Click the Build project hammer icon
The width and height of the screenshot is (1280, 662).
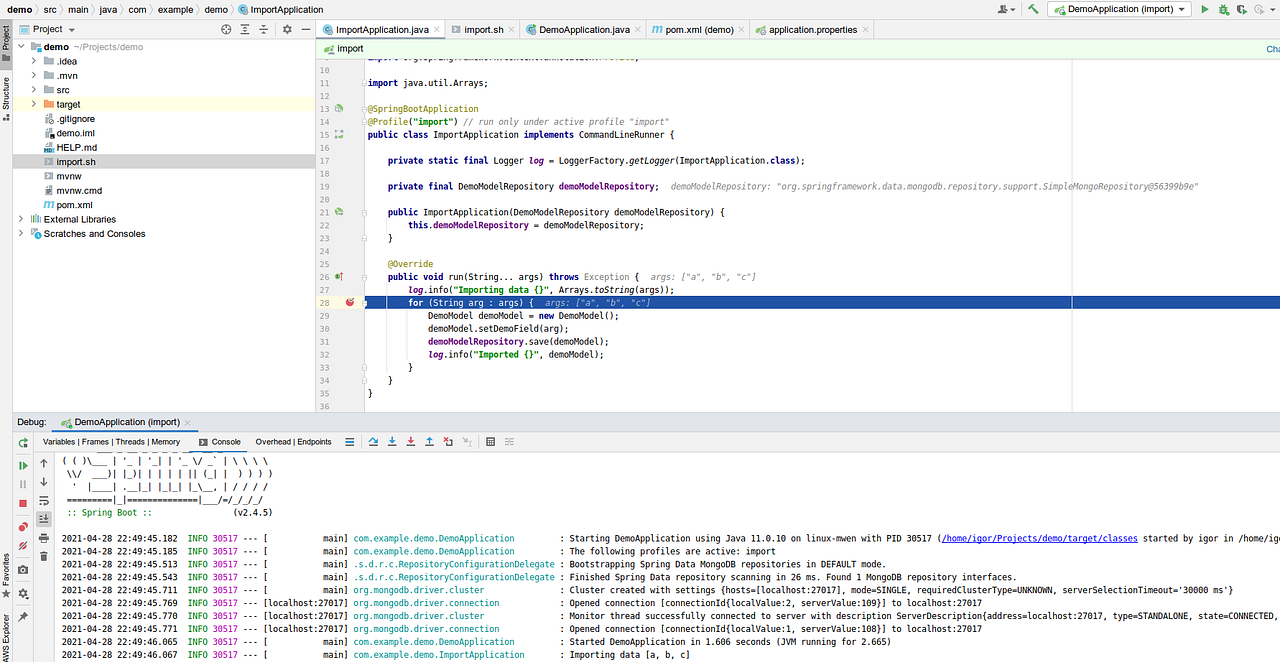click(1033, 9)
